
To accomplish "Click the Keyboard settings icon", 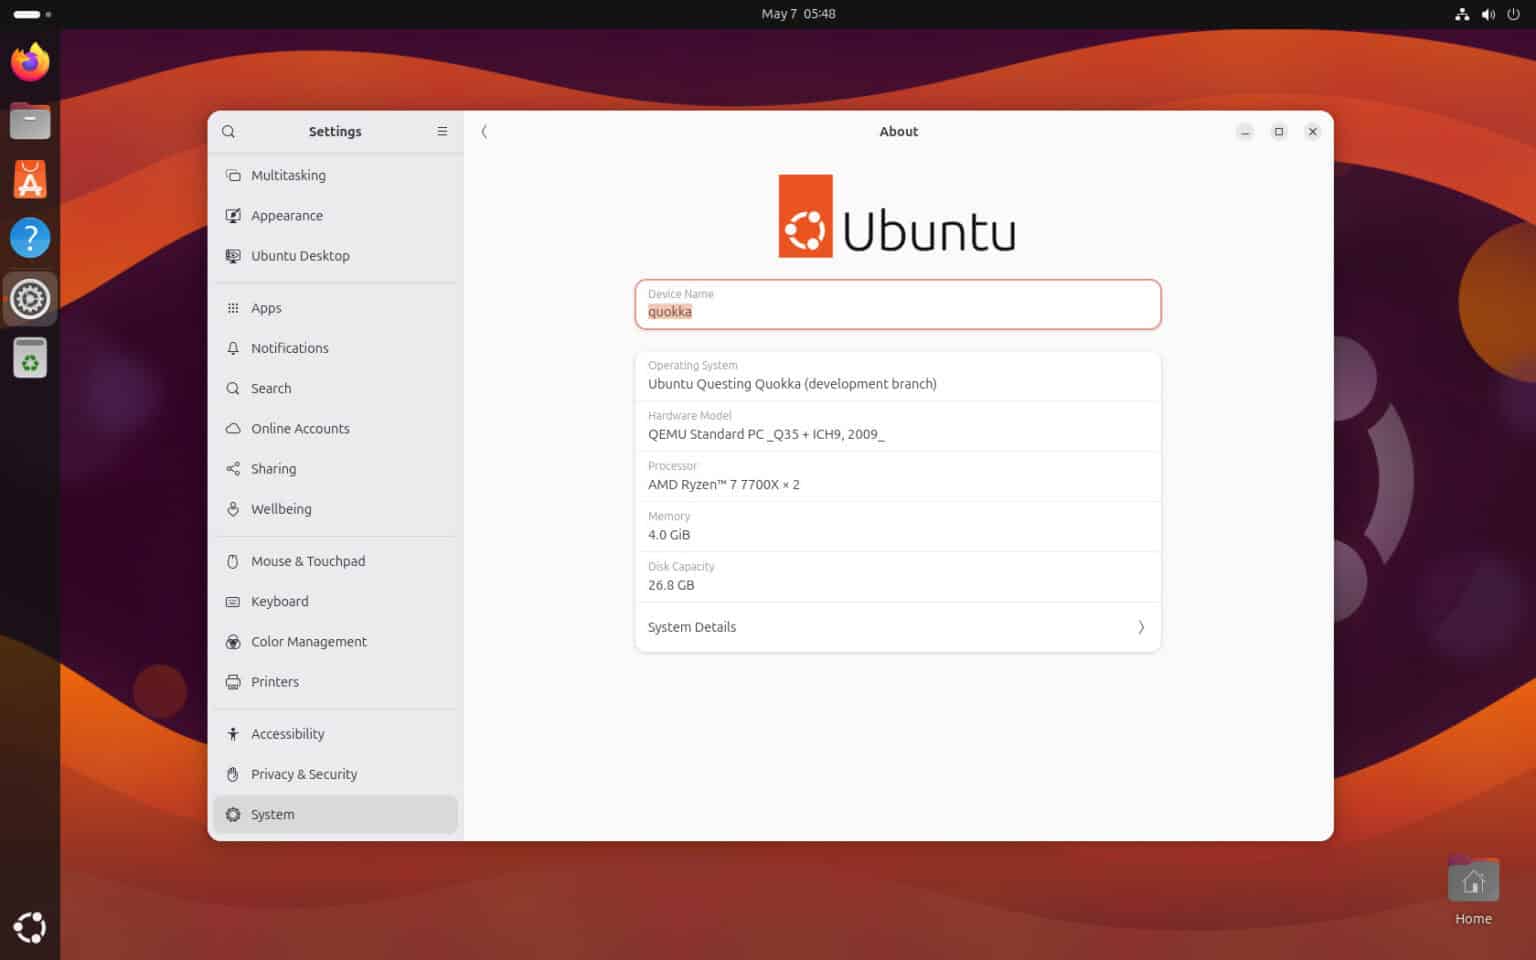I will [x=232, y=601].
